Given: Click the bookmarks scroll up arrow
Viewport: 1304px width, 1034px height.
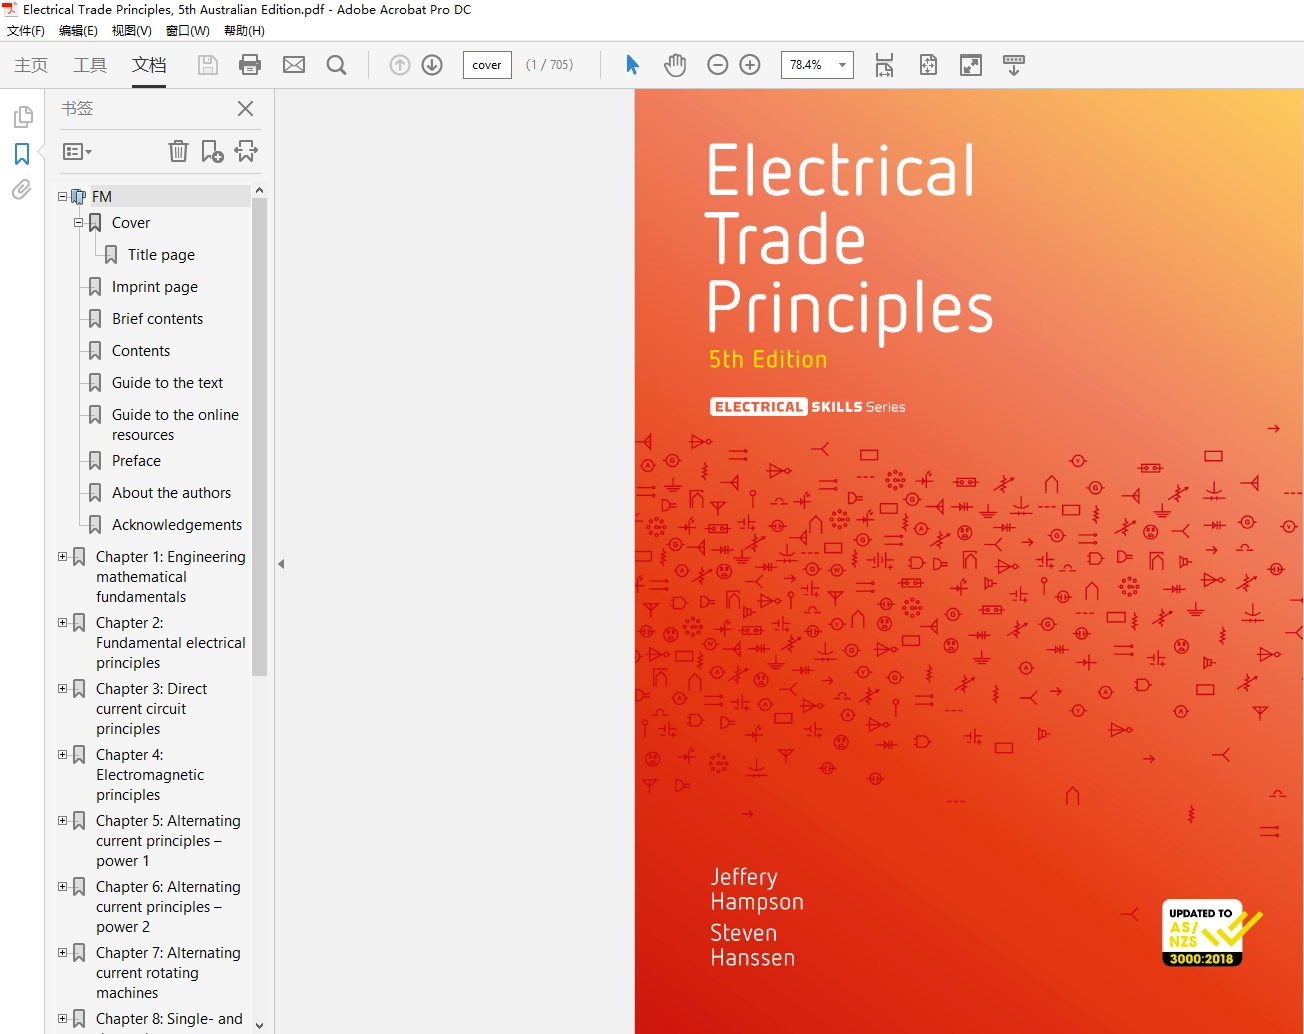Looking at the screenshot, I should coord(259,190).
